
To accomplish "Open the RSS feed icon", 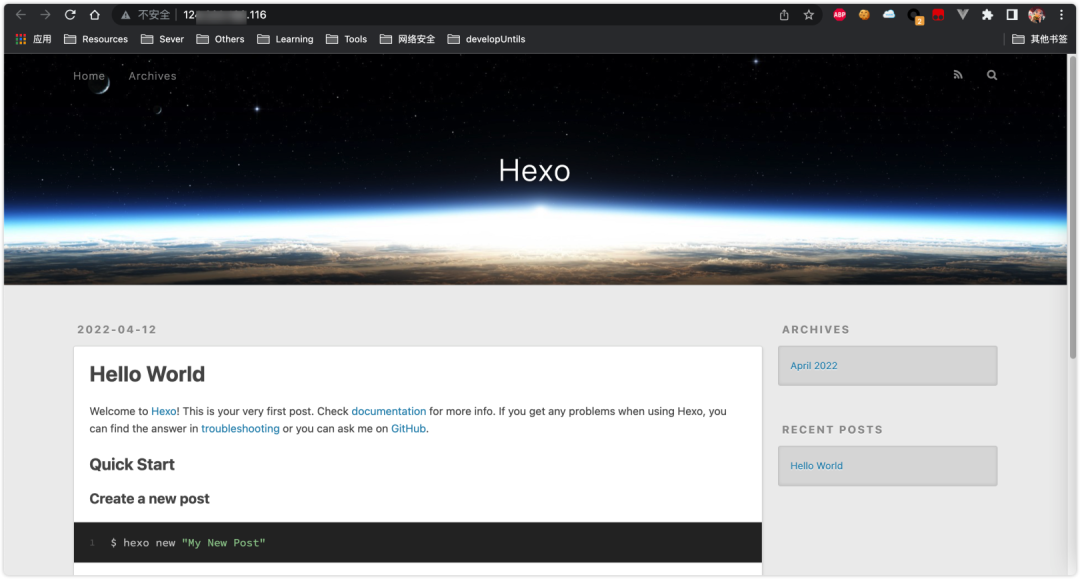I will (x=957, y=75).
